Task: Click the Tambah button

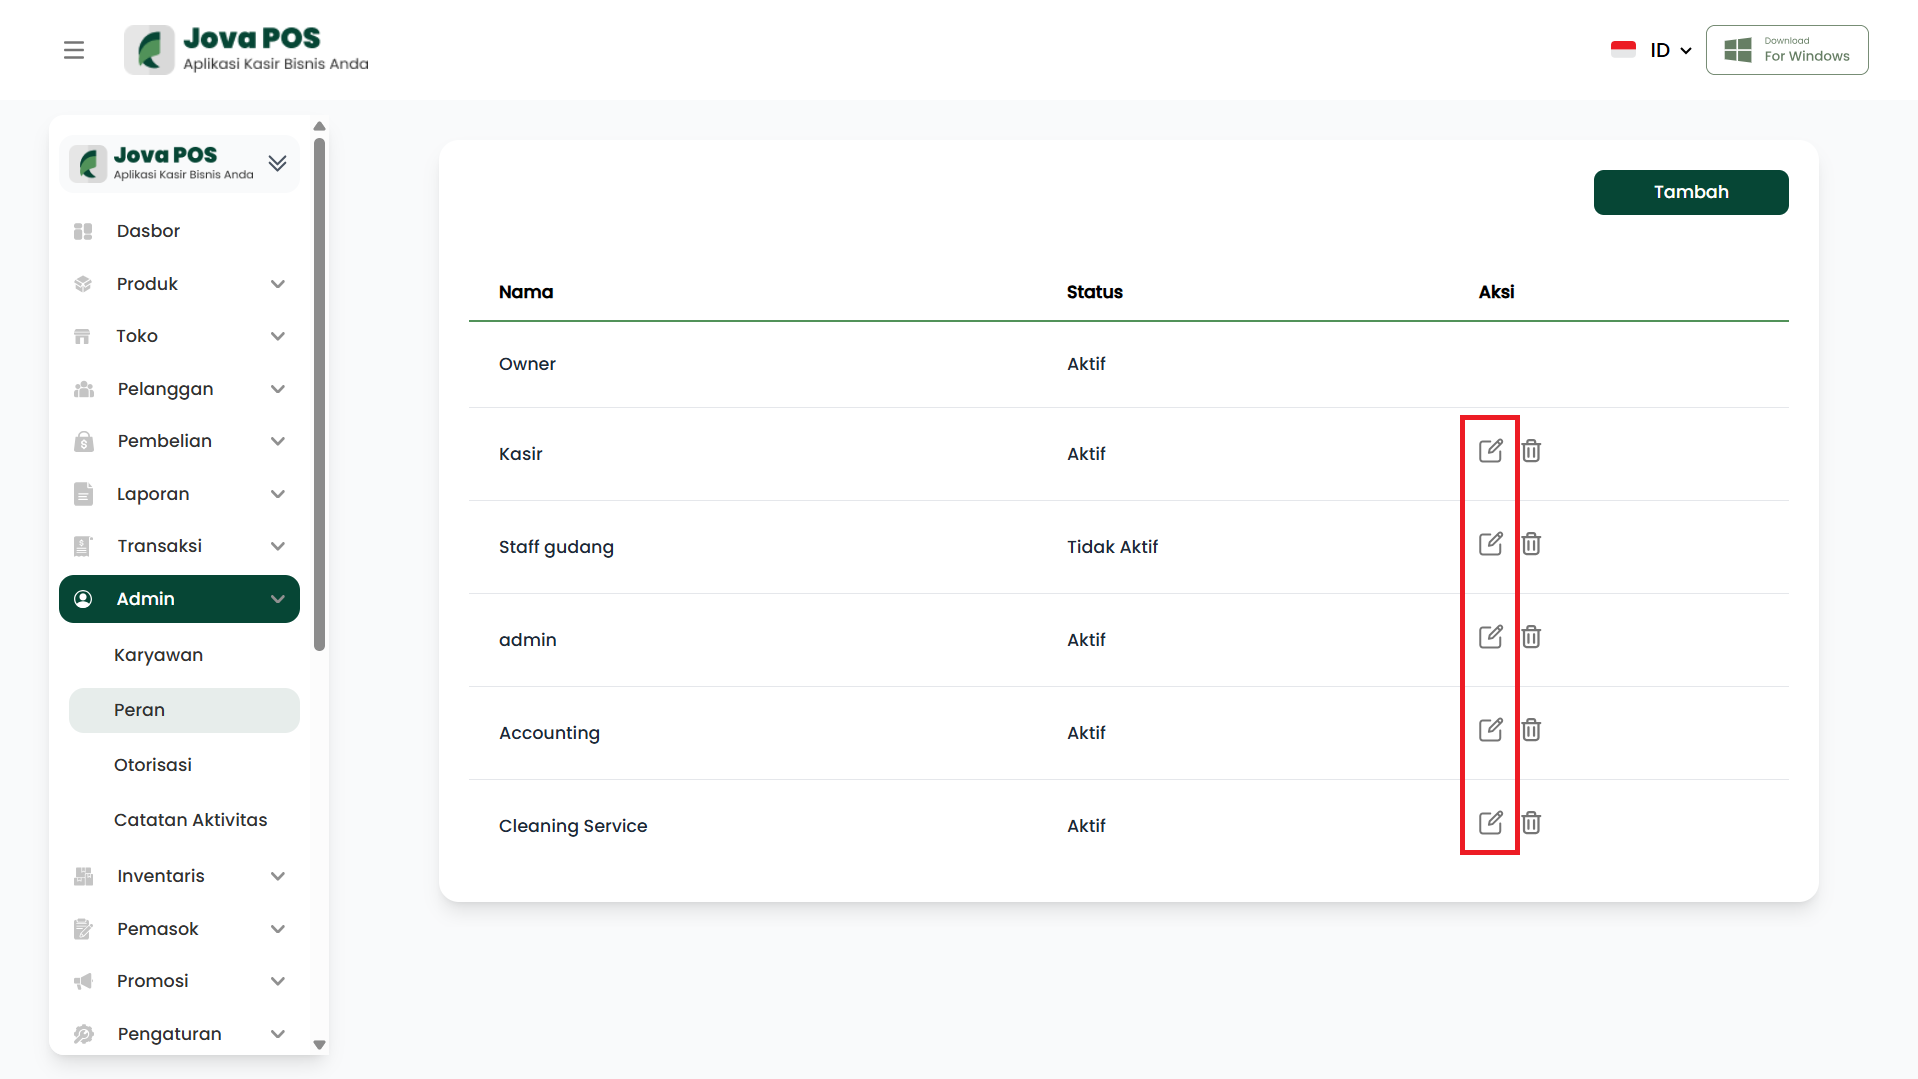Action: pyautogui.click(x=1690, y=192)
